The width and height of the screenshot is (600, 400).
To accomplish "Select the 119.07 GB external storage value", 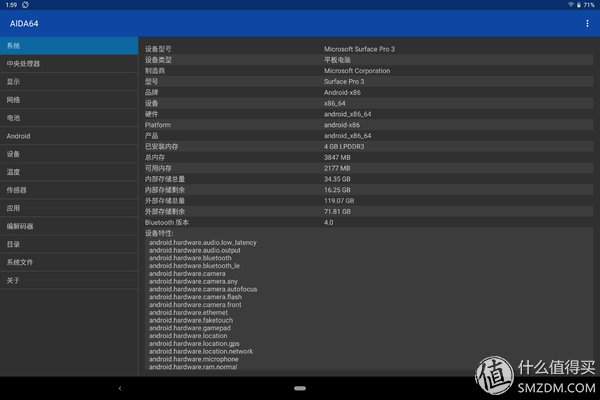I will [x=339, y=201].
